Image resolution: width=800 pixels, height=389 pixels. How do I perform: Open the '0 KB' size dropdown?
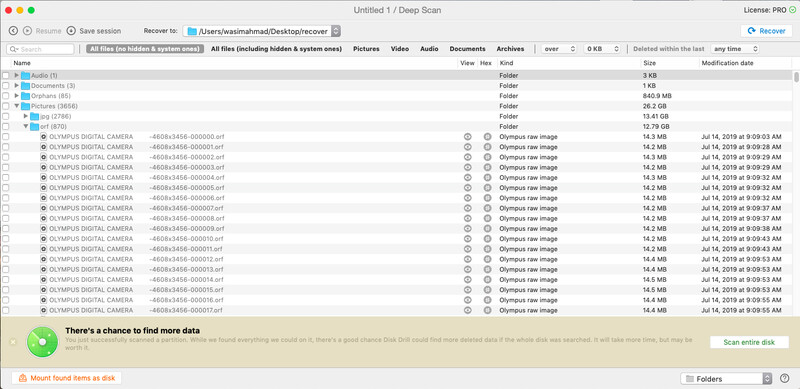pos(602,49)
